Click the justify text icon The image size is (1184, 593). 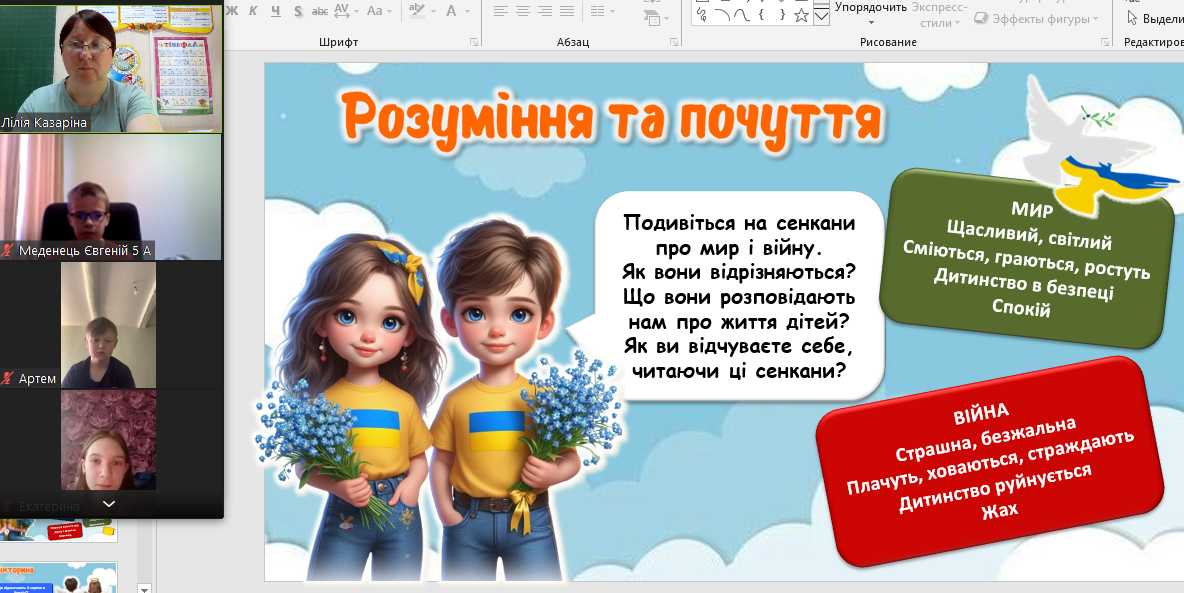[x=569, y=11]
